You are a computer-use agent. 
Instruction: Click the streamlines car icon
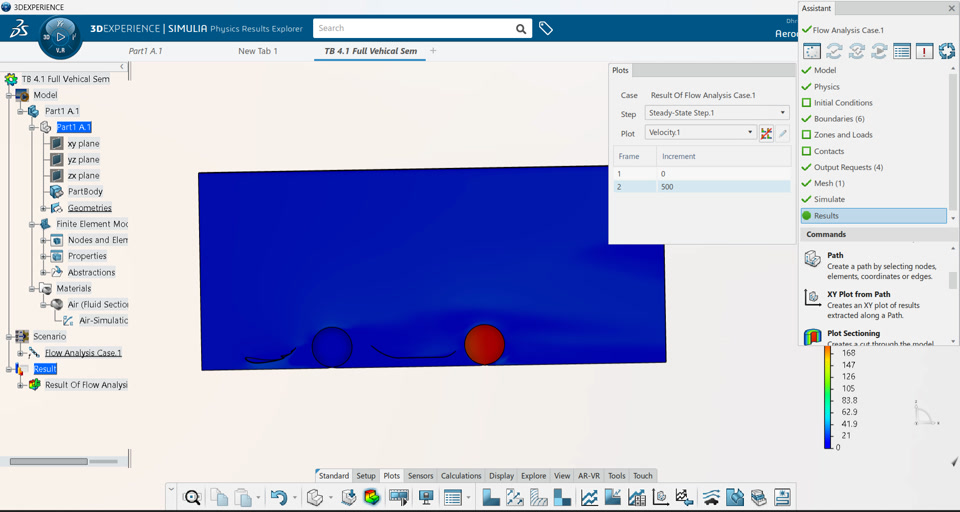(711, 497)
